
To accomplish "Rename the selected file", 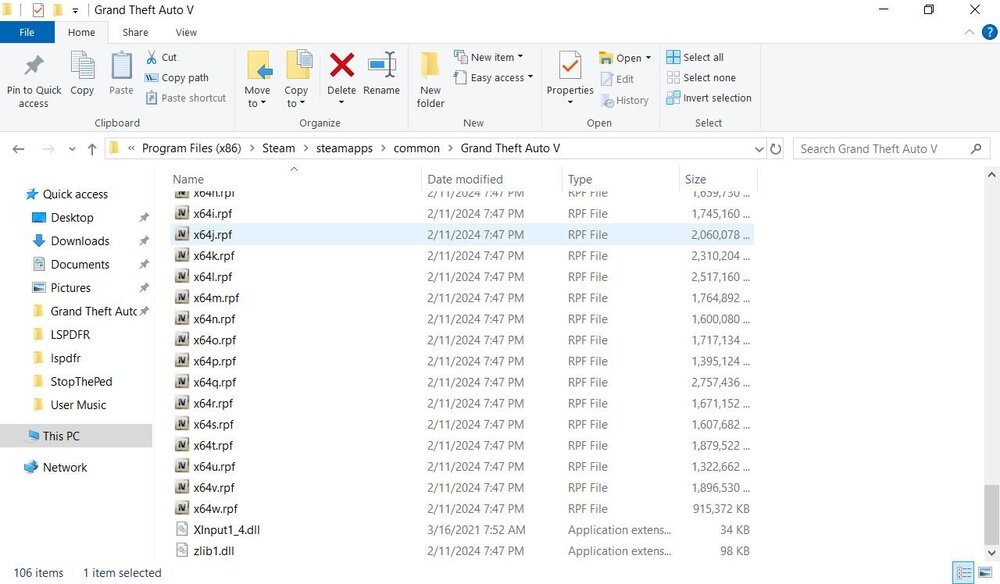I will (x=381, y=75).
